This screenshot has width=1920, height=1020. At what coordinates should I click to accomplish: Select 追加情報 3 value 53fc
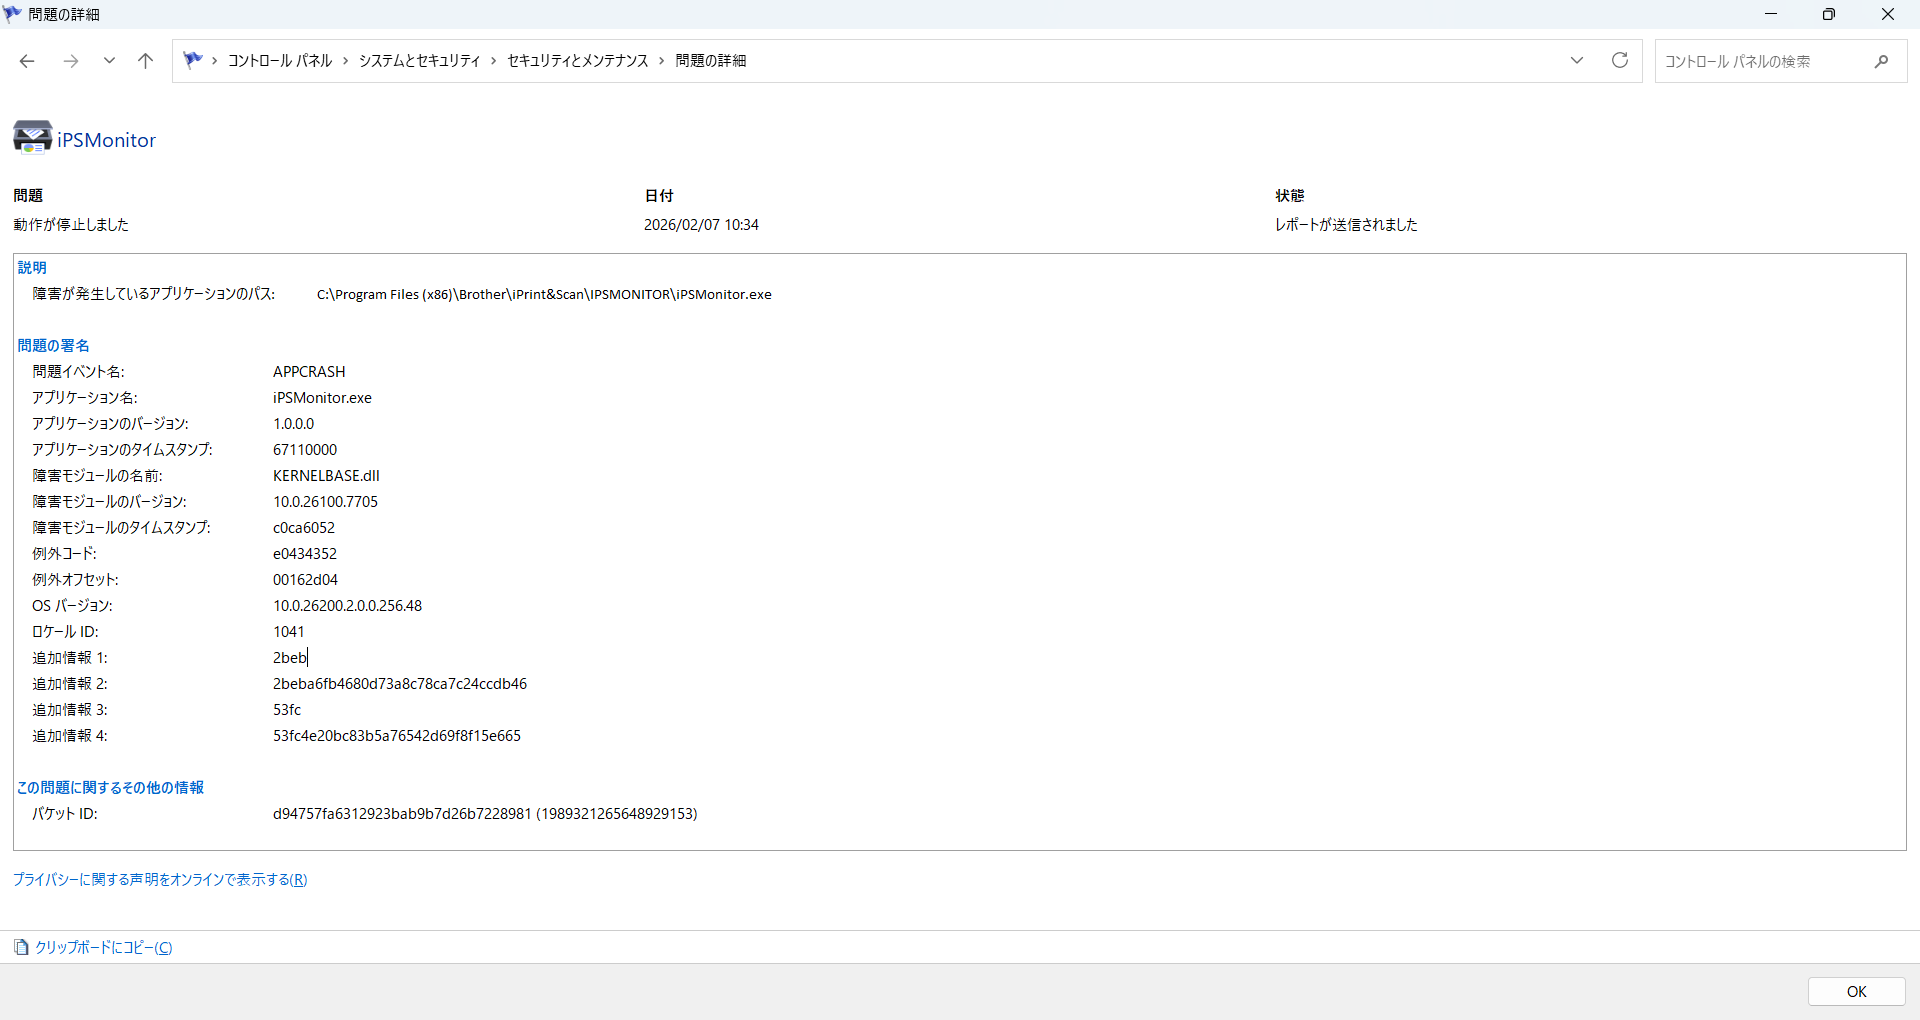pos(287,710)
